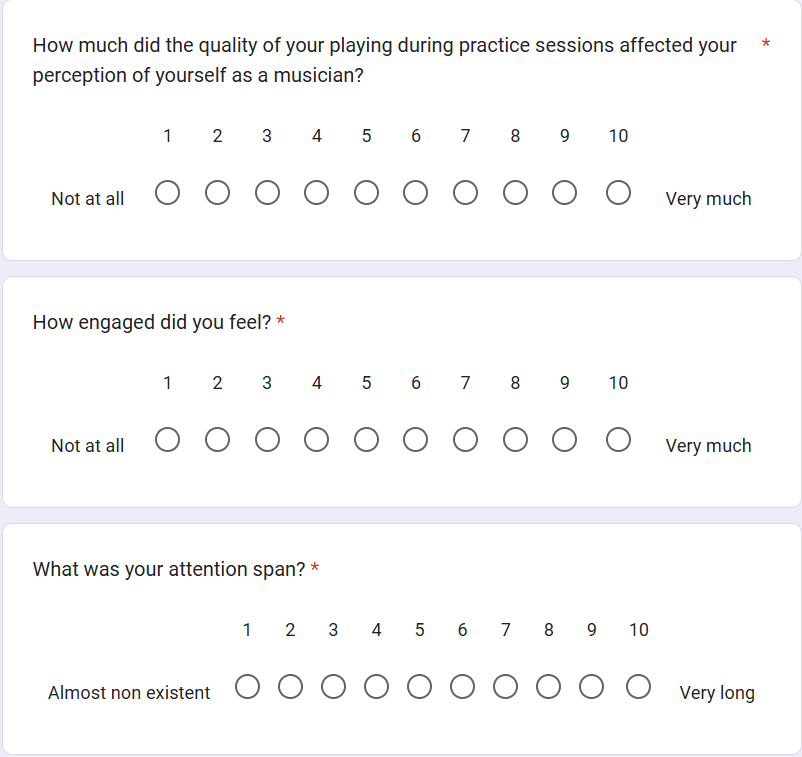Select rating 3 for how engaged you felt
Viewport: 802px width, 757px height.
click(x=267, y=440)
